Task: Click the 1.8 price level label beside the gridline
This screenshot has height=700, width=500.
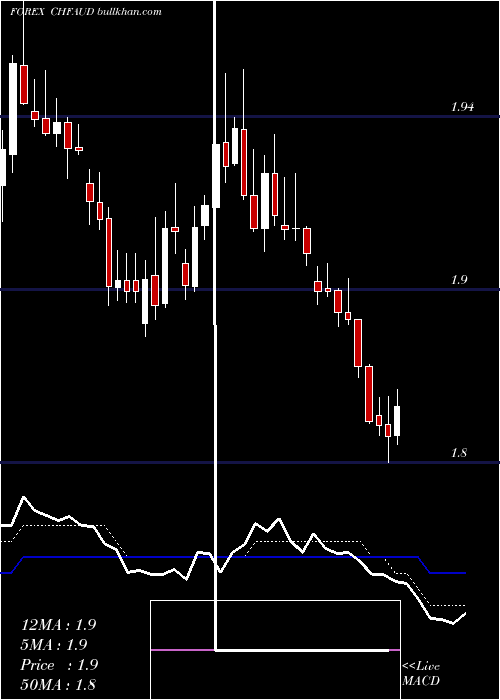Action: pyautogui.click(x=459, y=453)
